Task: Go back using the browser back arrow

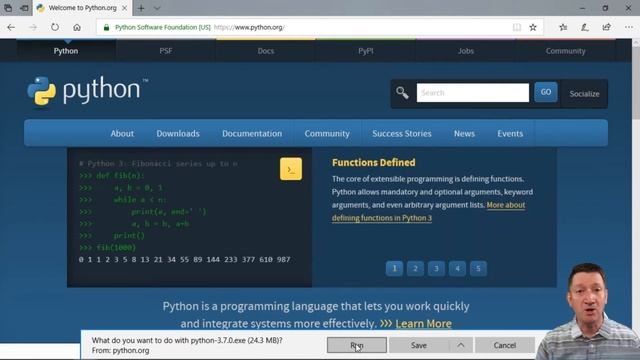Action: tap(11, 27)
